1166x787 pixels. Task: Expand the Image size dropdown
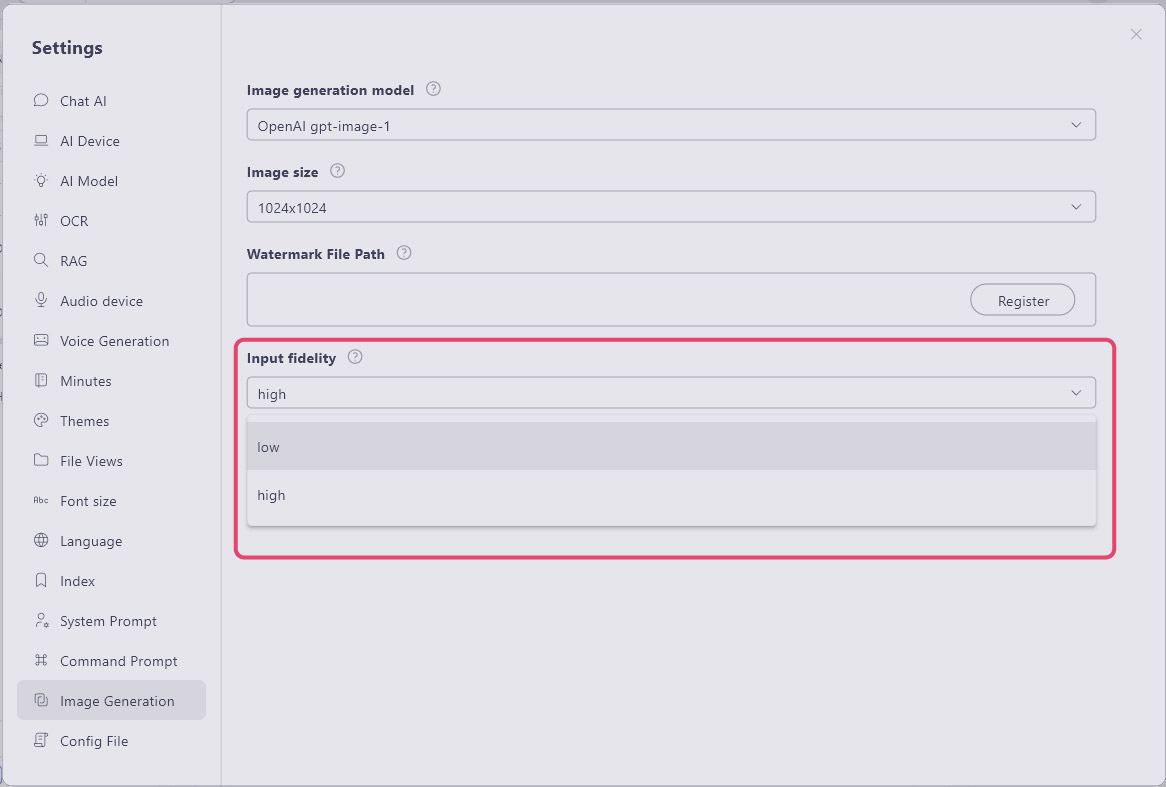tap(670, 208)
